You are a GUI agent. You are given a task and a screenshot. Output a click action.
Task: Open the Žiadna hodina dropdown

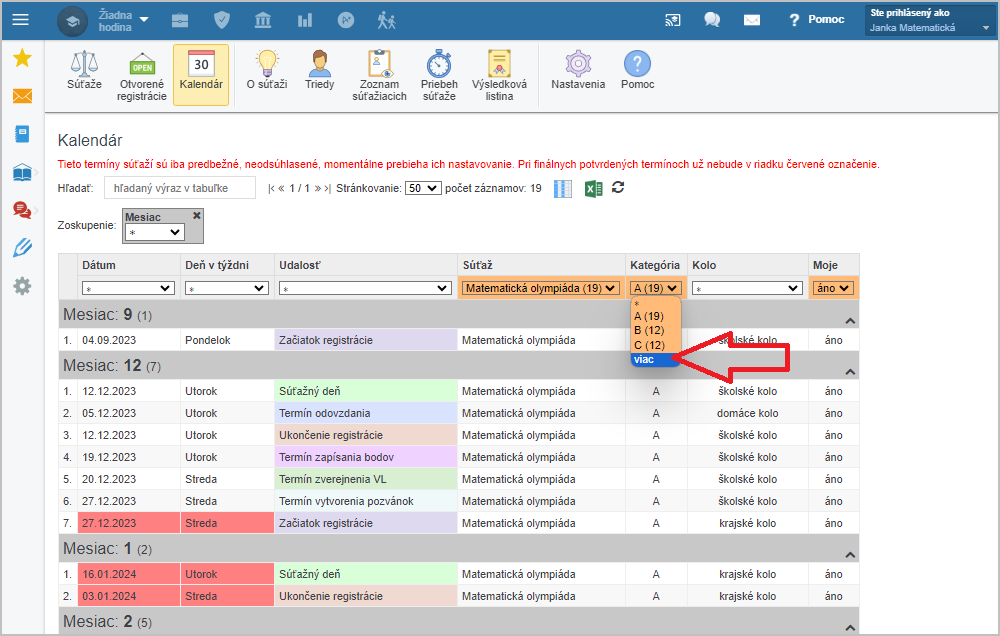click(x=123, y=21)
